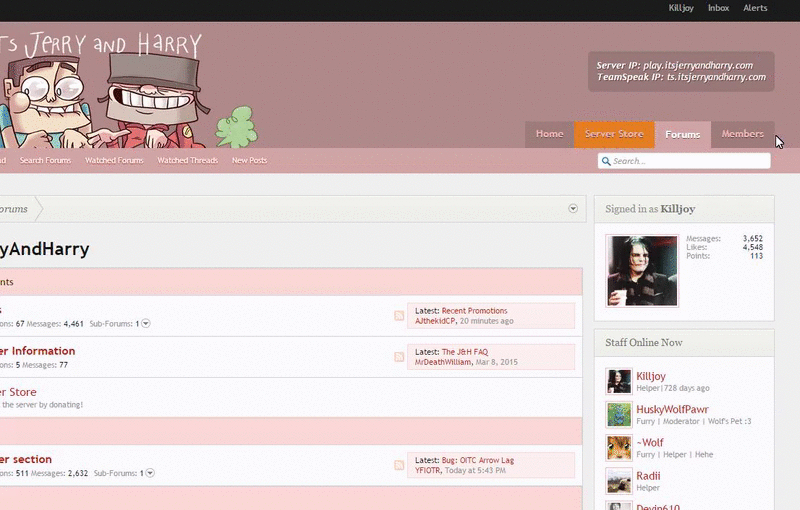Open the Store forum heading

click(x=18, y=392)
